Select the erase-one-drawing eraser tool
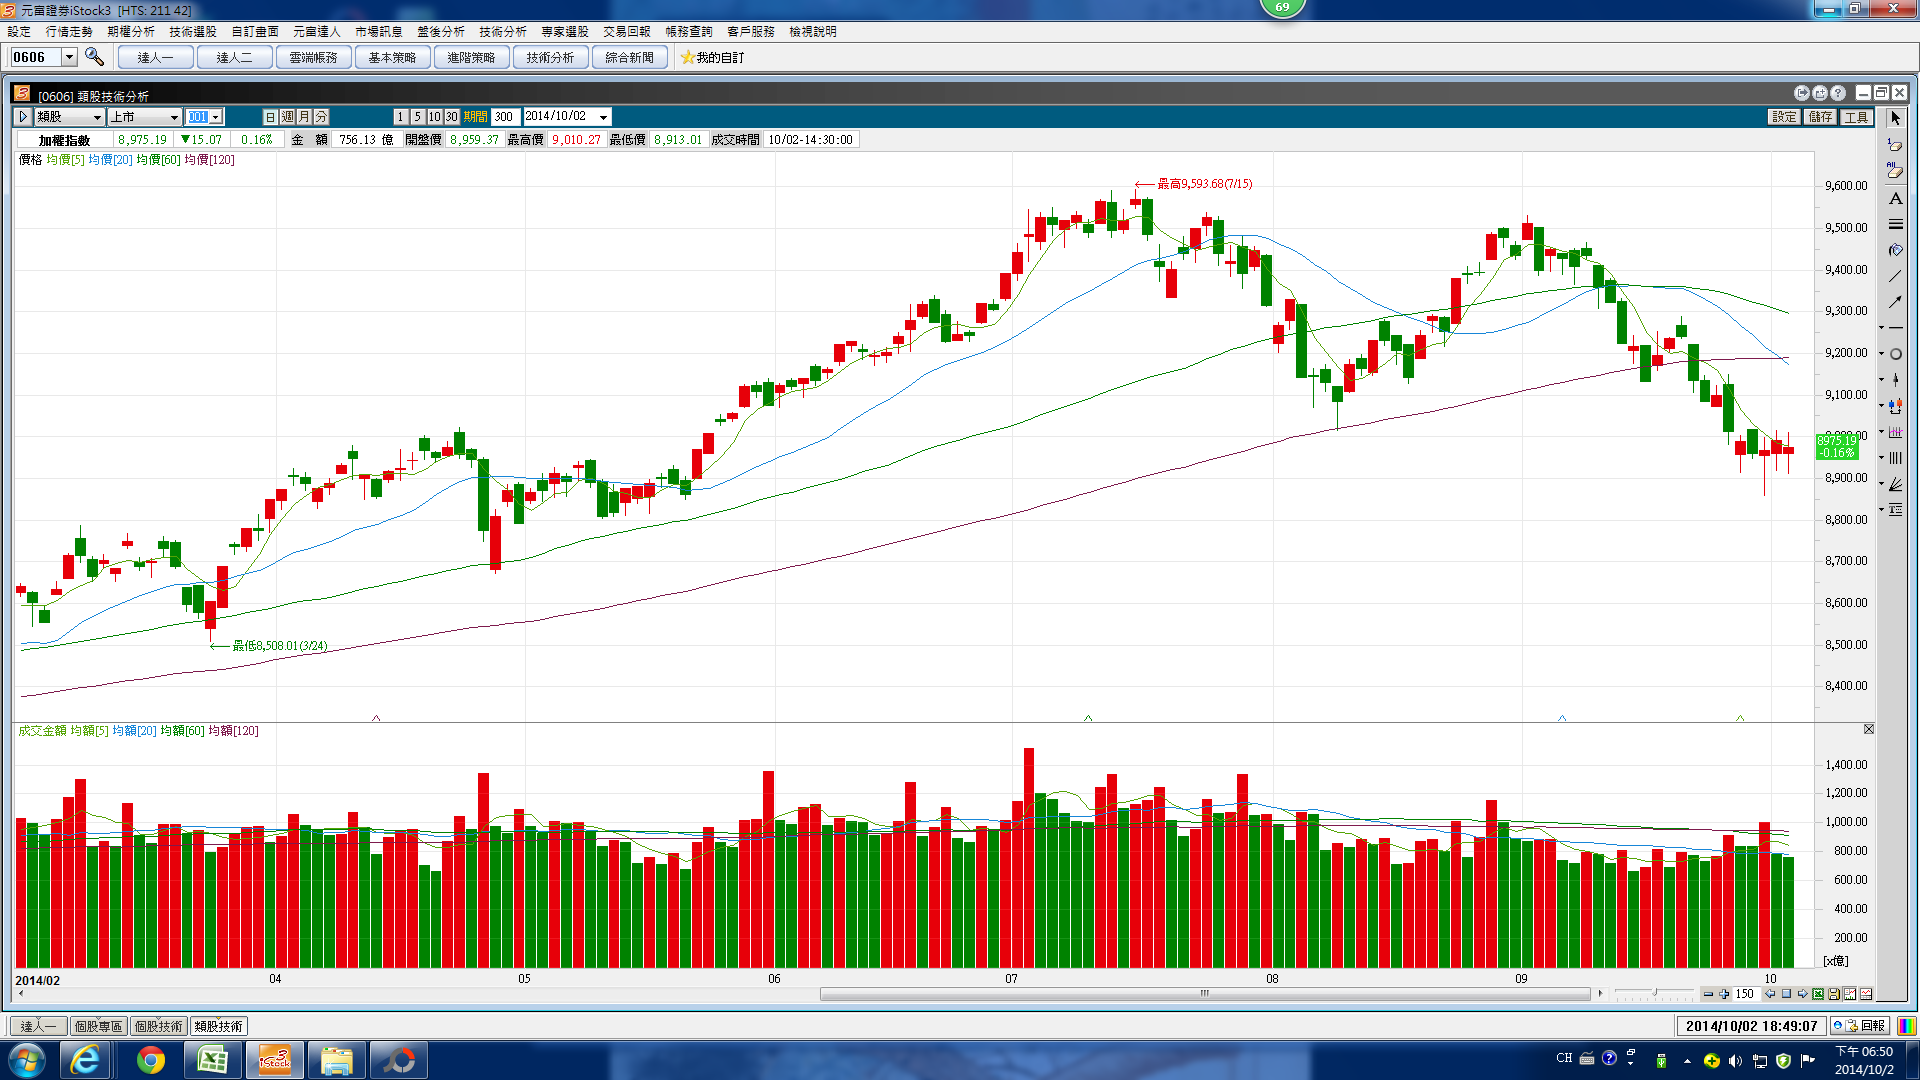Screen dimensions: 1920x1080 tap(1895, 144)
